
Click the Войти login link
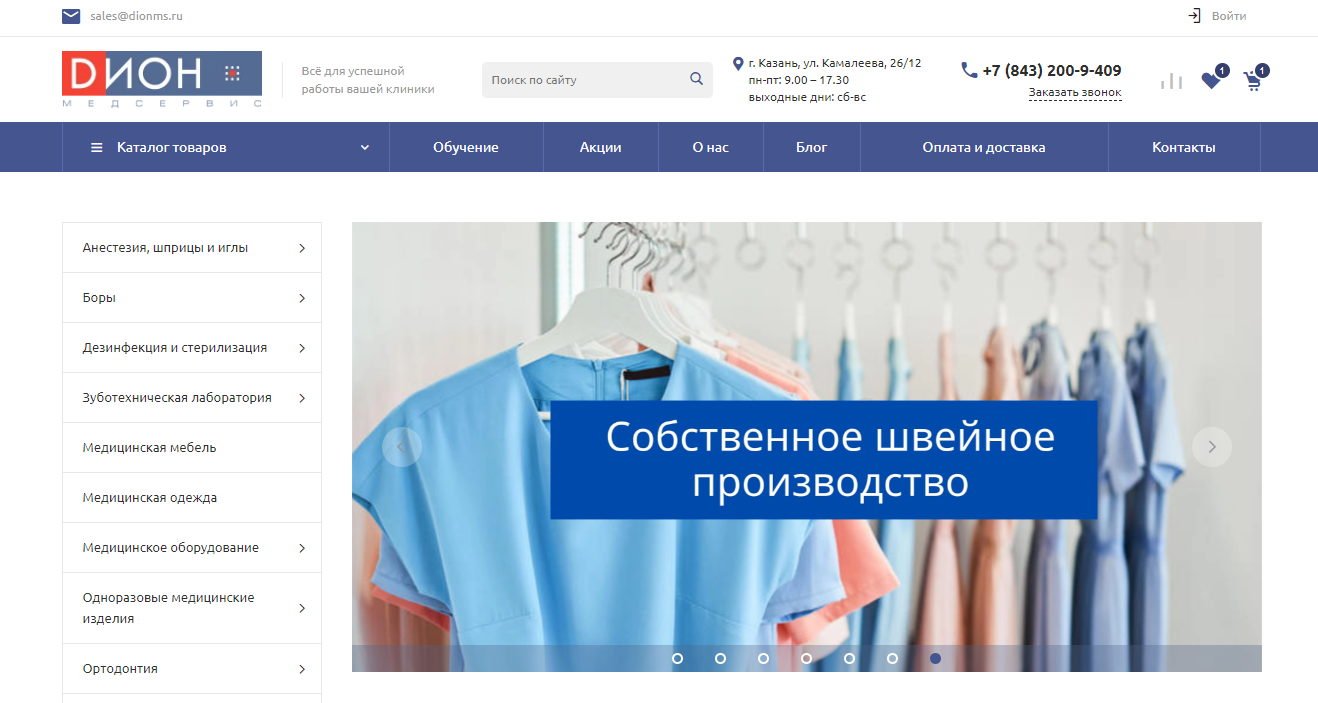1229,16
